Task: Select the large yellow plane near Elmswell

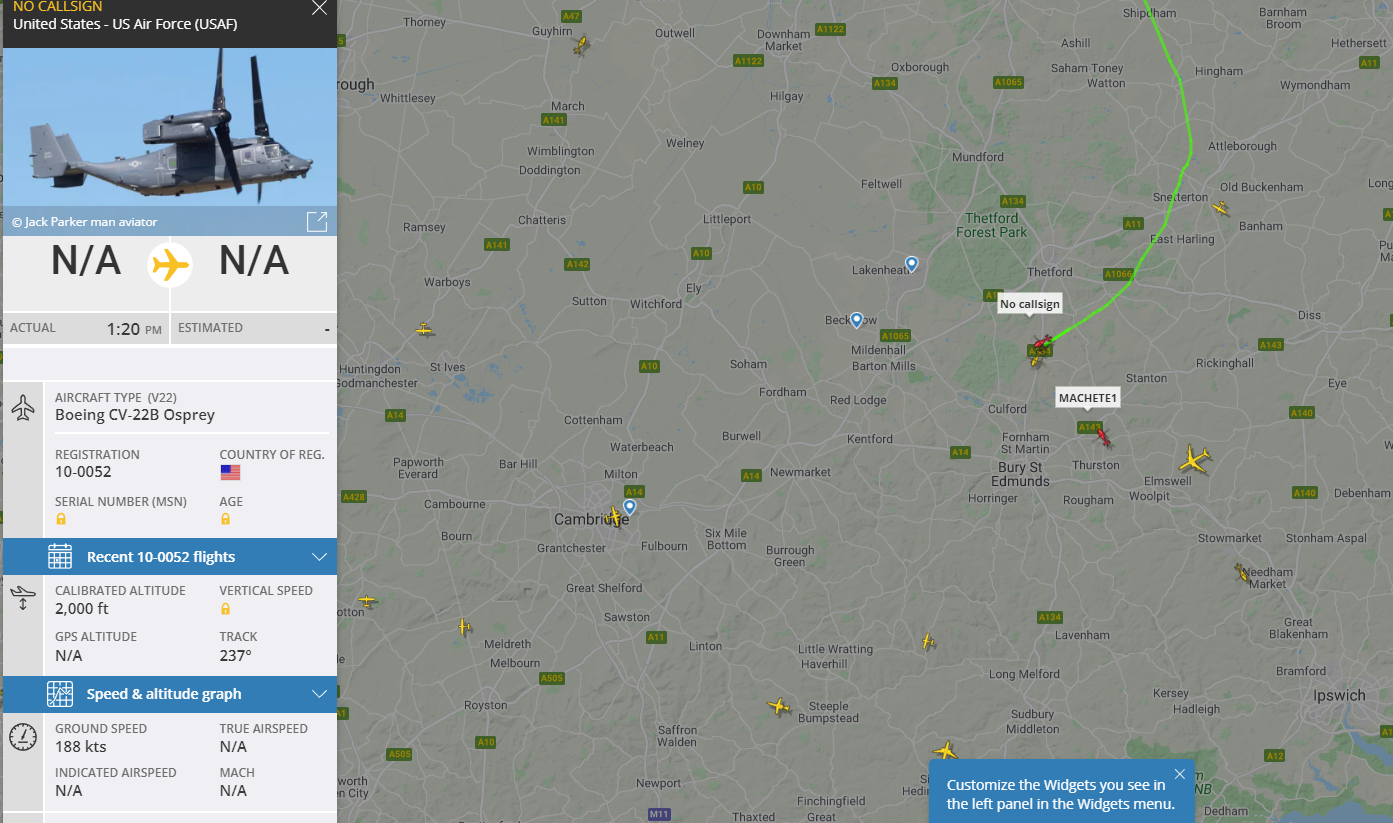Action: coord(1194,460)
